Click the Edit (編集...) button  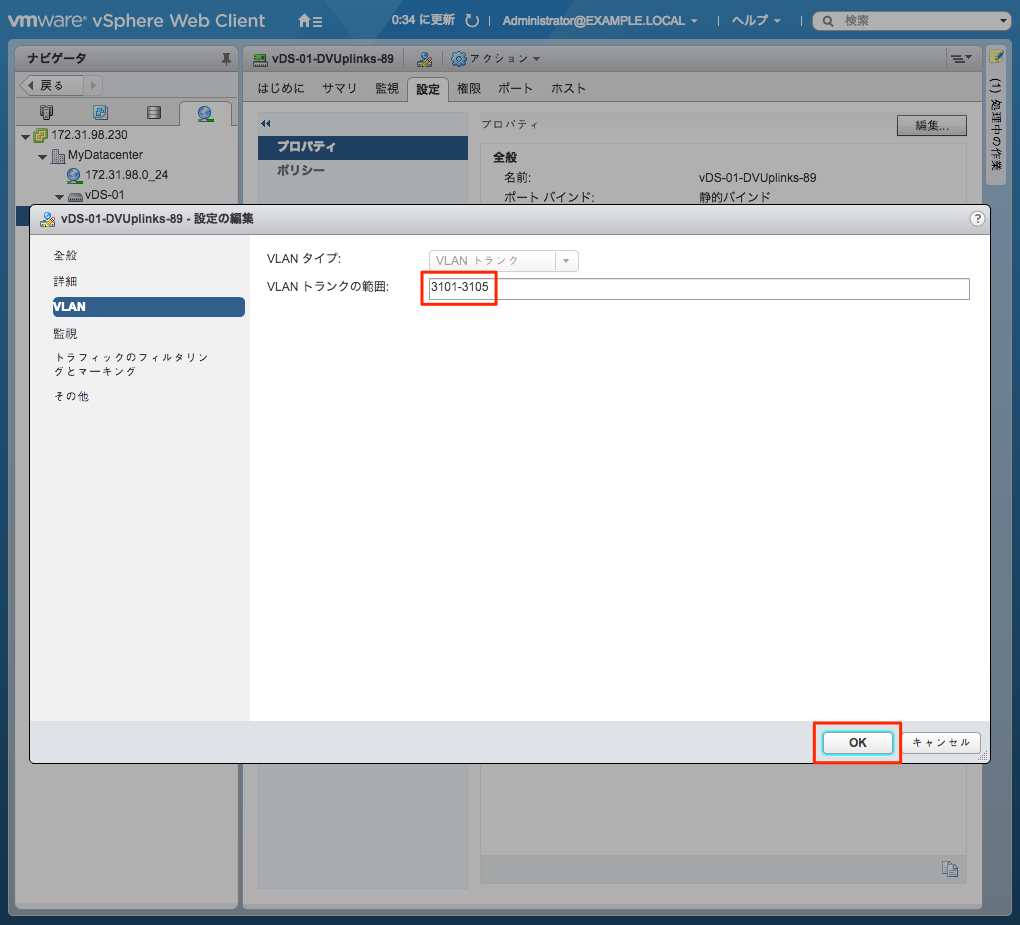point(932,126)
